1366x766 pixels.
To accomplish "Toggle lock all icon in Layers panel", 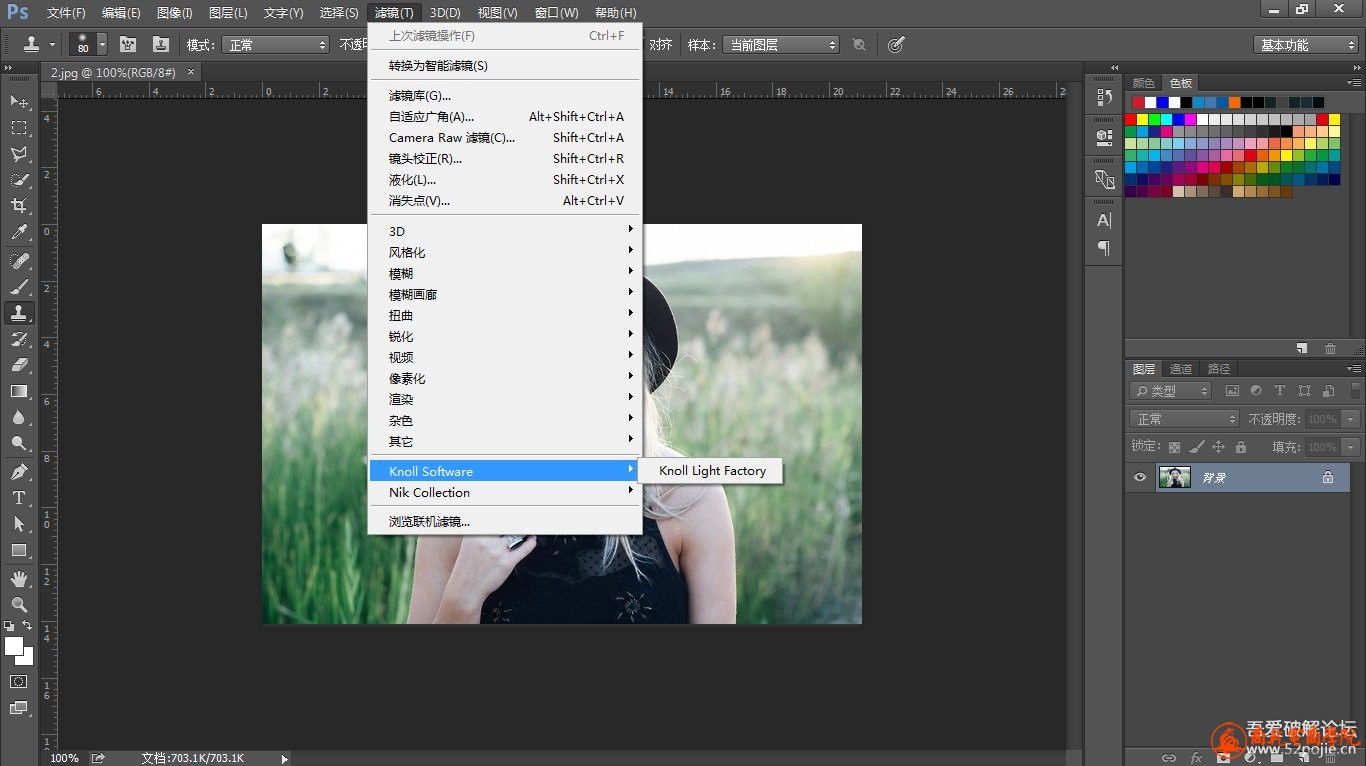I will pyautogui.click(x=1241, y=447).
